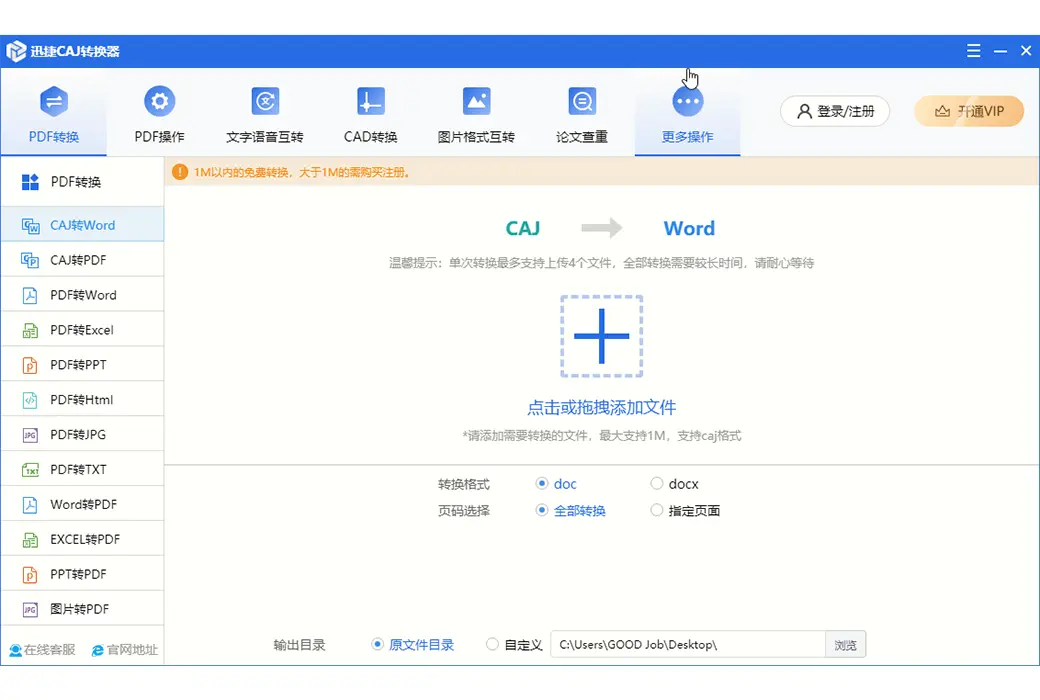Image resolution: width=1040 pixels, height=700 pixels.
Task: Click the PDF转Excel sidebar icon
Action: tap(30, 330)
